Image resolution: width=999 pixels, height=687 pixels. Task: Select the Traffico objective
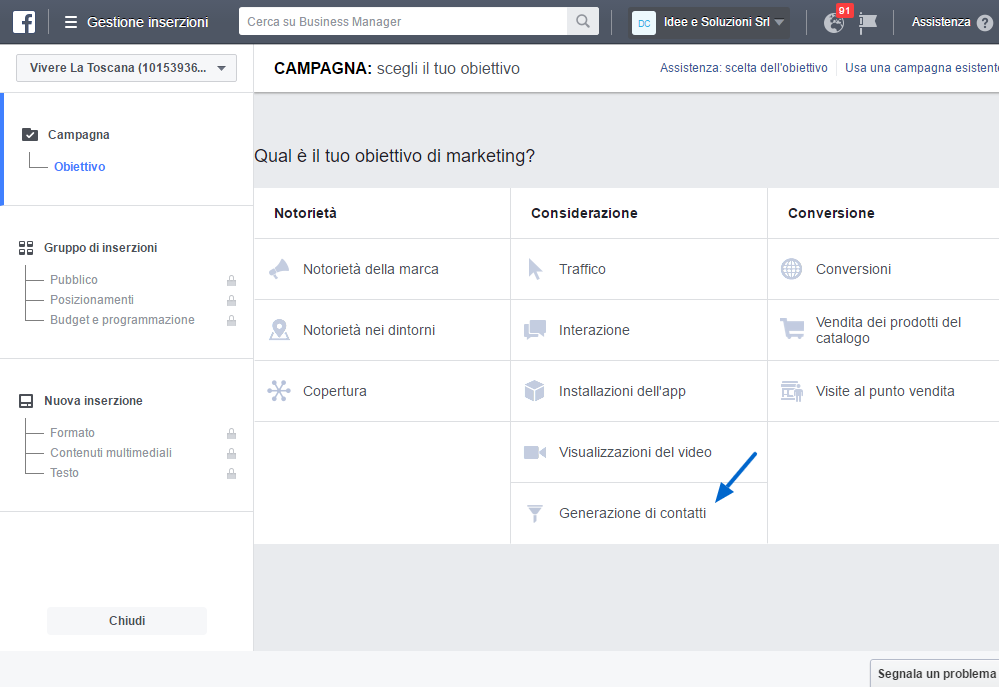pos(638,269)
